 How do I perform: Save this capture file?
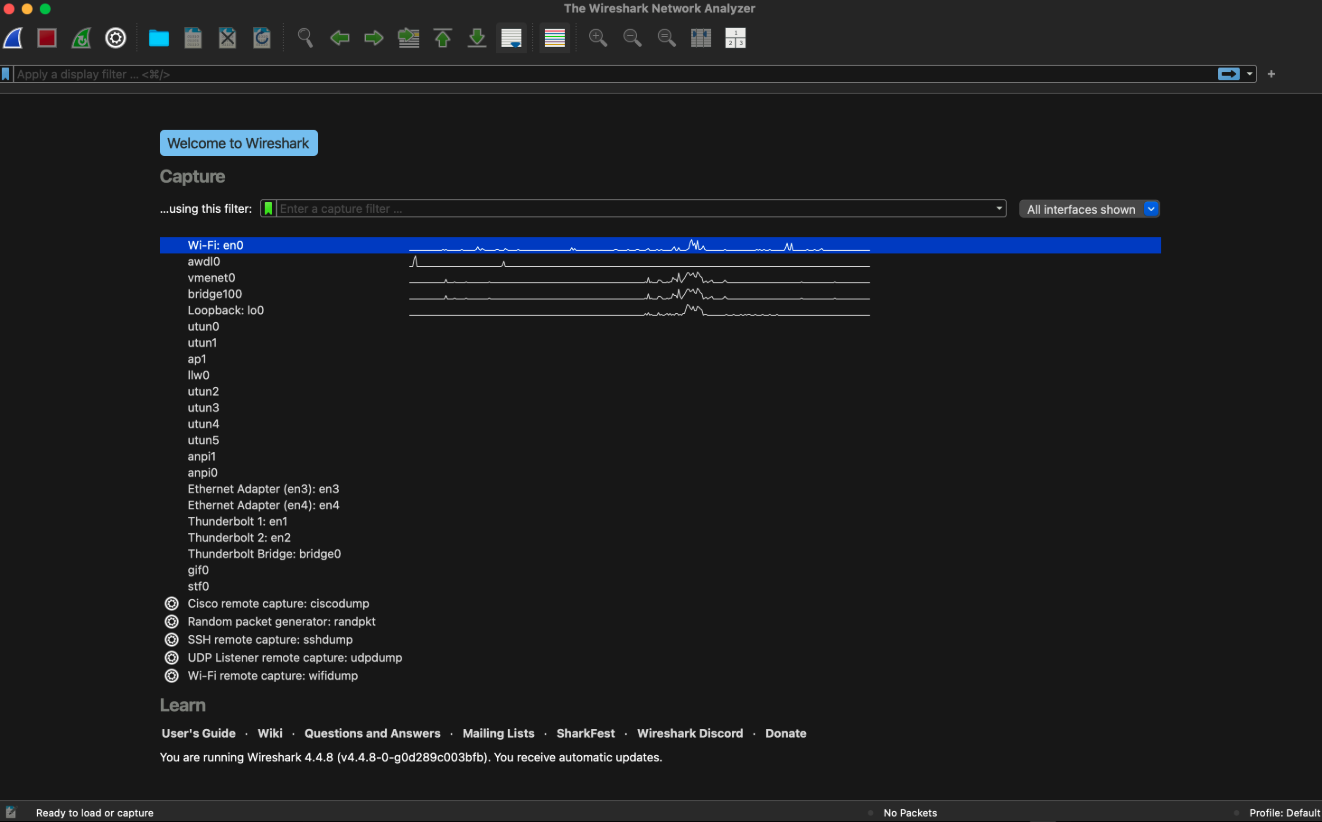[x=193, y=38]
